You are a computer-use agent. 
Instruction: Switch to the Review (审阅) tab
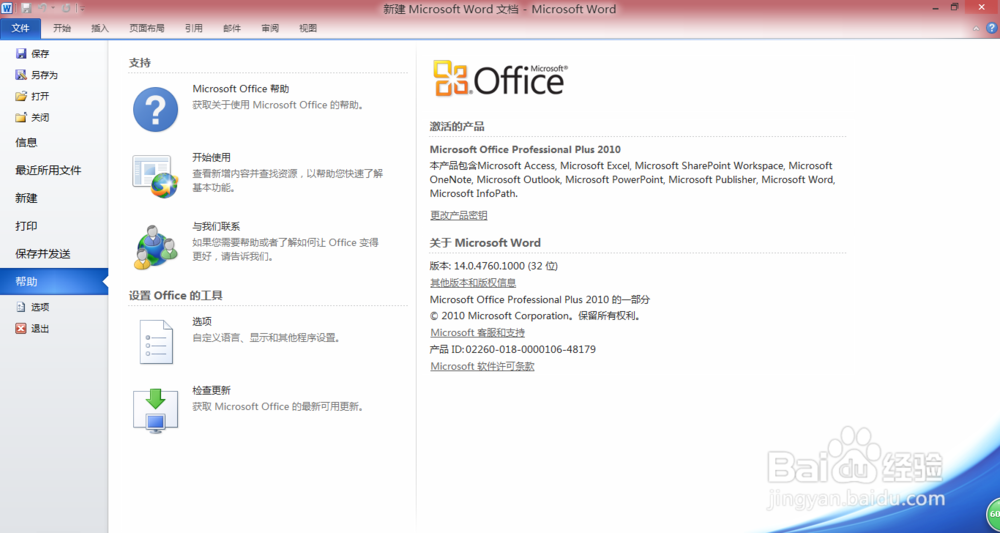270,28
